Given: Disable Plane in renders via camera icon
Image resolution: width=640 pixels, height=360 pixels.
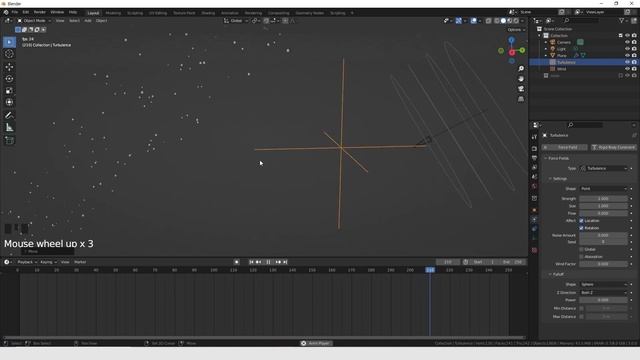Looking at the screenshot, I should tap(634, 55).
